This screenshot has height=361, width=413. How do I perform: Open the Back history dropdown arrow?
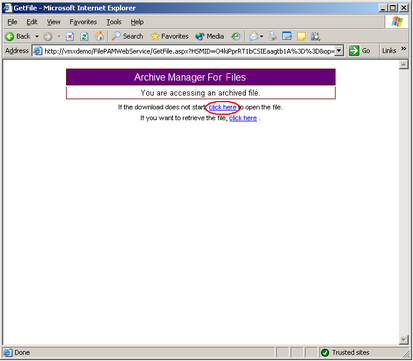pyautogui.click(x=37, y=36)
